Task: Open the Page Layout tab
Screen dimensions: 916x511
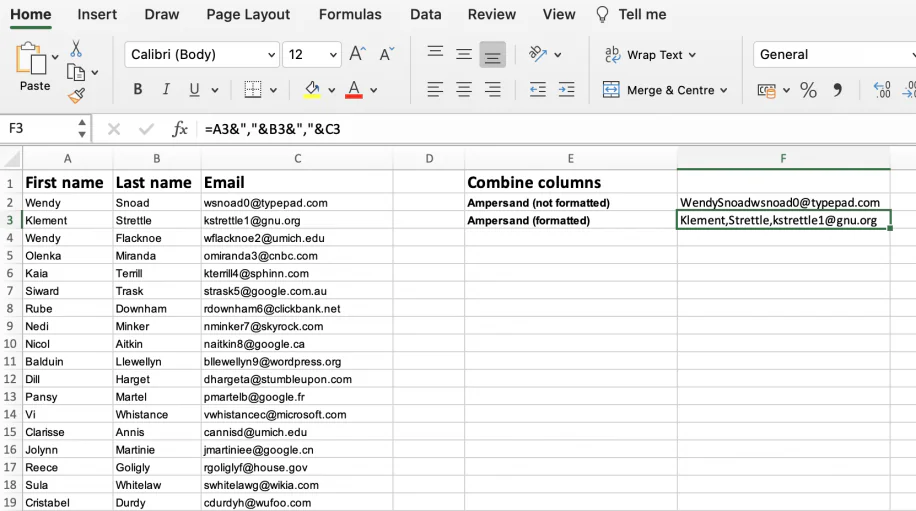Action: click(x=248, y=14)
